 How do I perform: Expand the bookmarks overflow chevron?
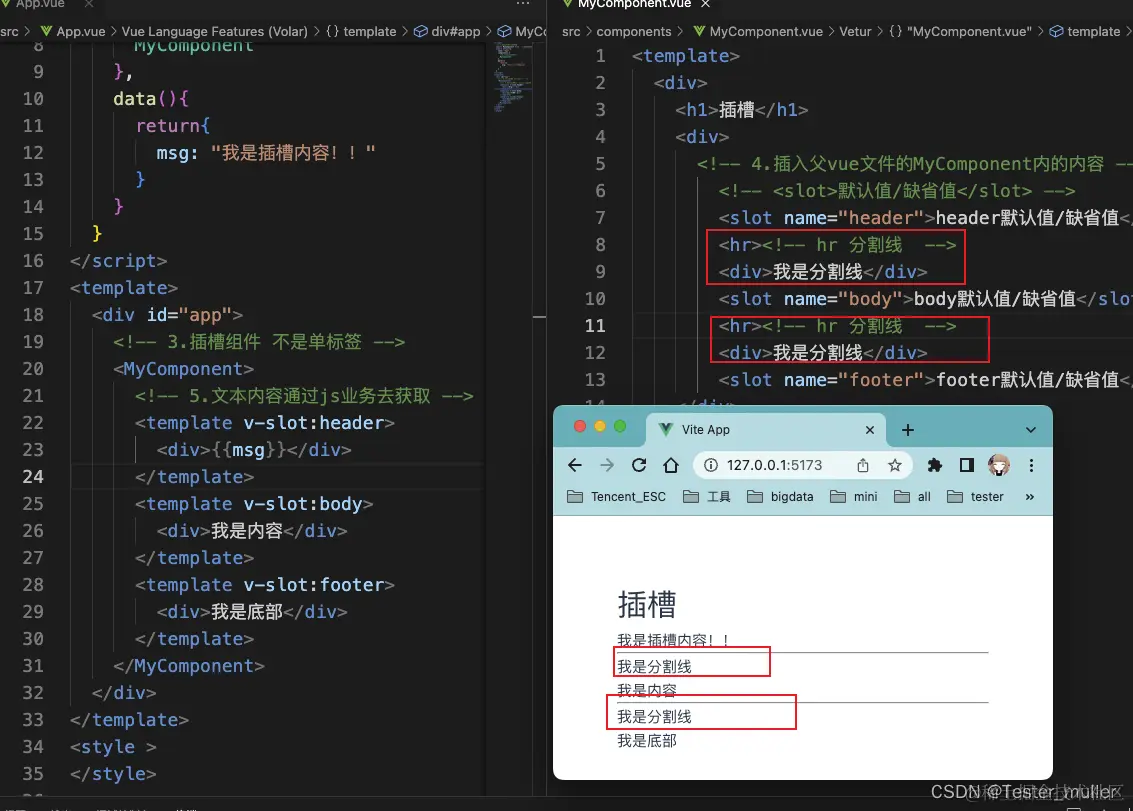coord(1029,496)
